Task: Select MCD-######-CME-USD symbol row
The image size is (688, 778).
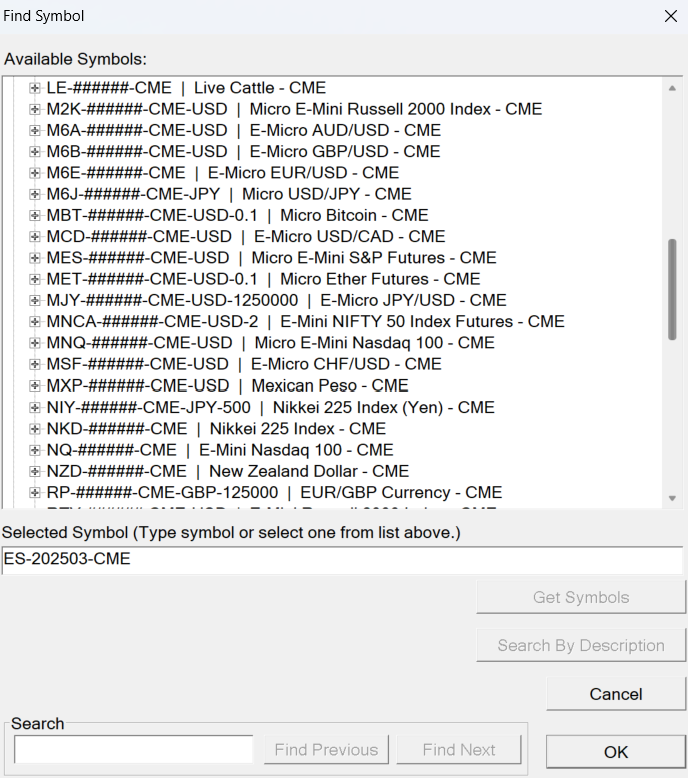Action: click(x=246, y=237)
